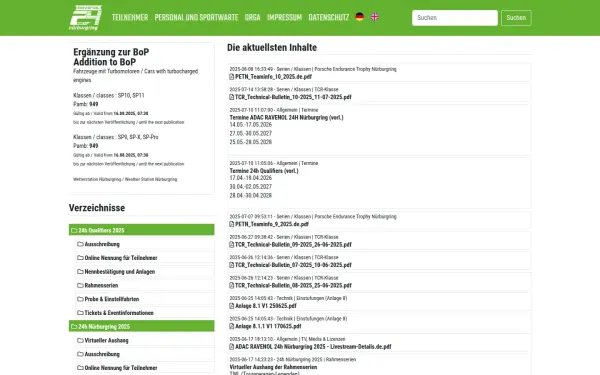The image size is (600, 375).
Task: Open Termine ADAC RAVENOL 24H Nürburgring entry
Action: (x=286, y=117)
